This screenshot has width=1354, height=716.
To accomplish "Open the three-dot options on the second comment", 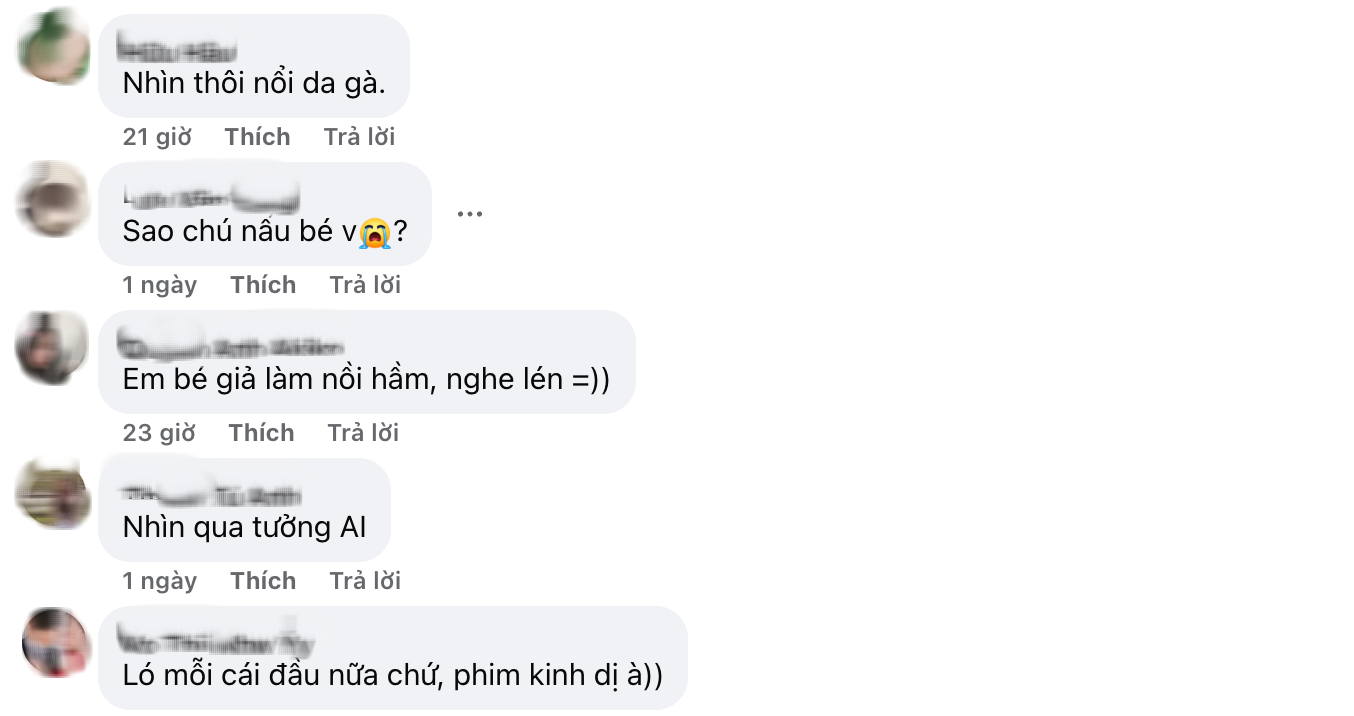I will point(470,211).
